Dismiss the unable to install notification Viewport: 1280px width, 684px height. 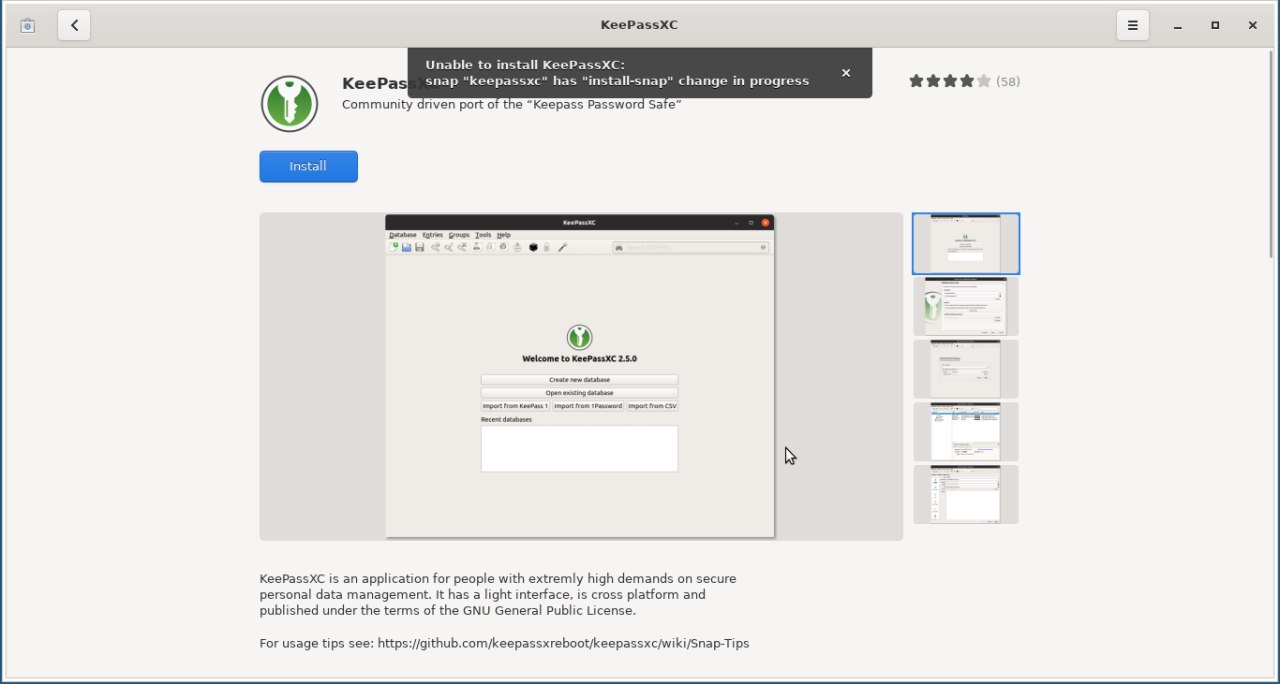[x=846, y=73]
